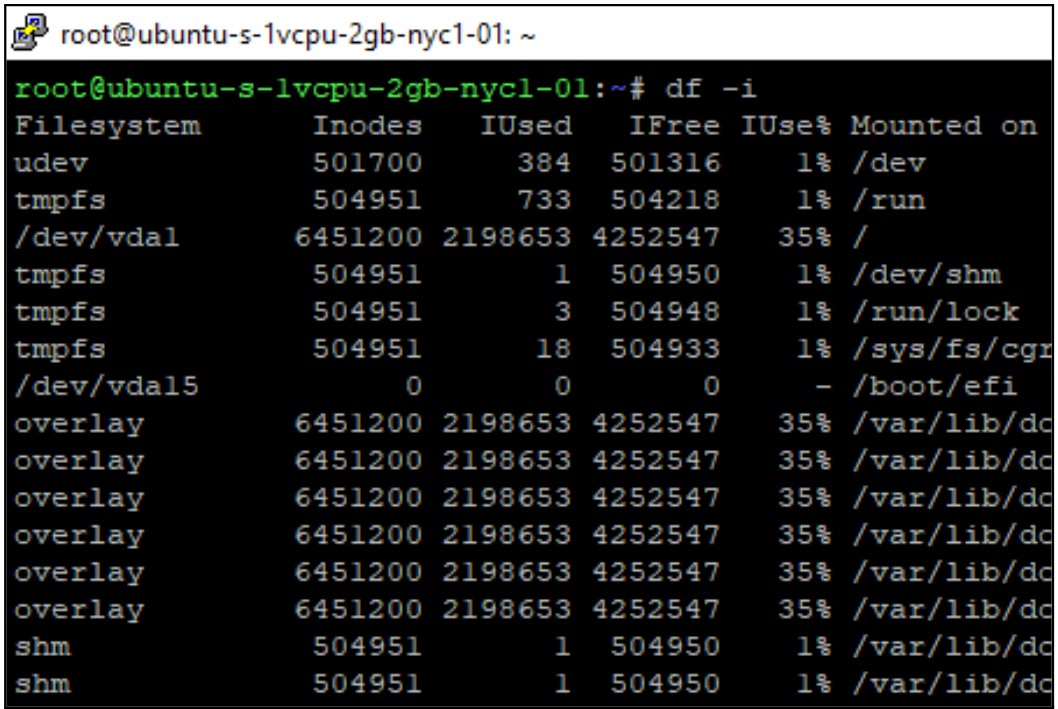The width and height of the screenshot is (1058, 709).
Task: Click the 'Inodes' column header
Action: [367, 126]
